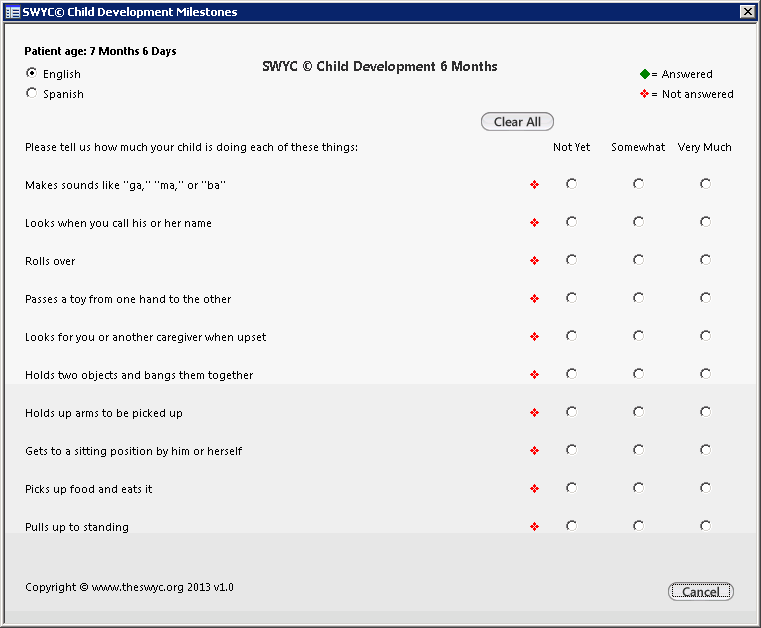Image resolution: width=761 pixels, height=628 pixels.
Task: Choose Somewhat for 'Looks when you call name'
Action: (x=638, y=222)
